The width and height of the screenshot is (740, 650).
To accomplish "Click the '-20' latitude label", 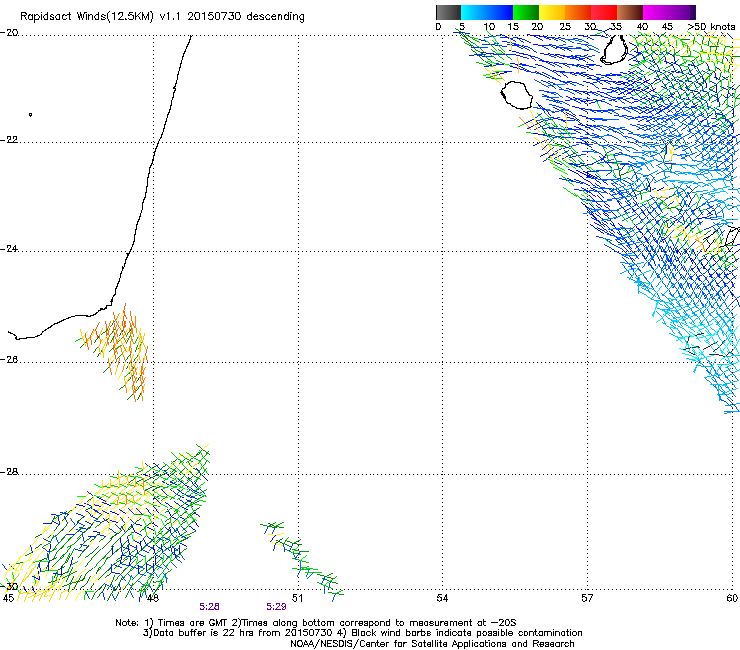I will click(x=9, y=33).
